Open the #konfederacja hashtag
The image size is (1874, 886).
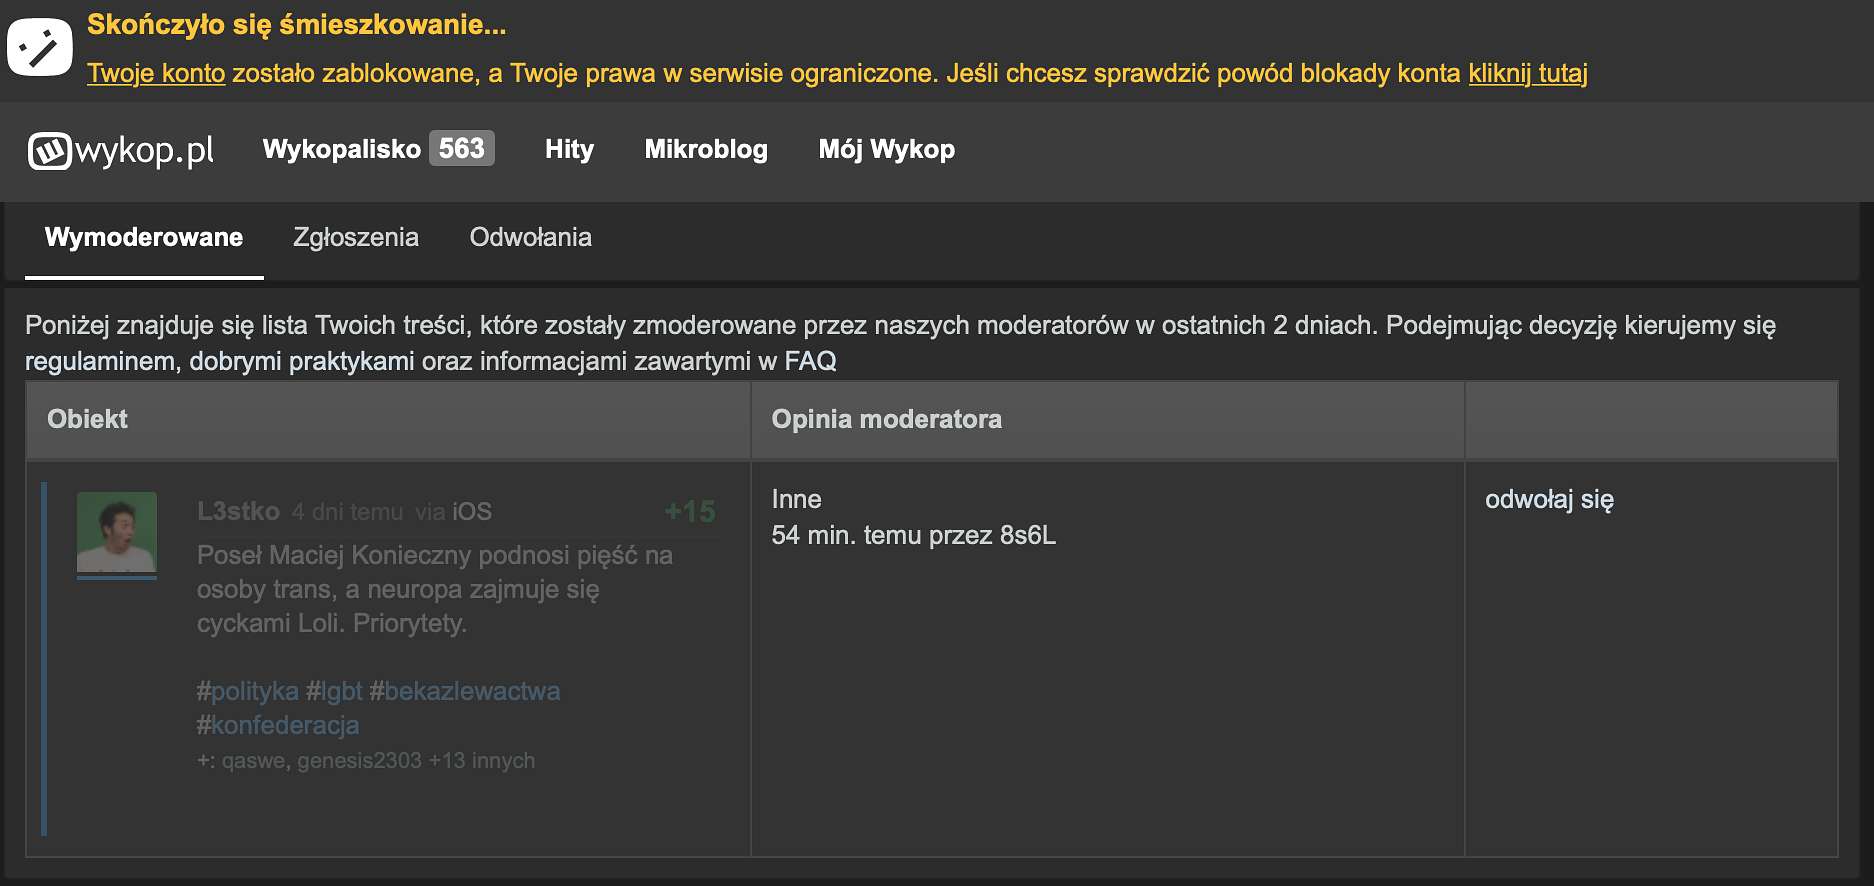tap(278, 725)
